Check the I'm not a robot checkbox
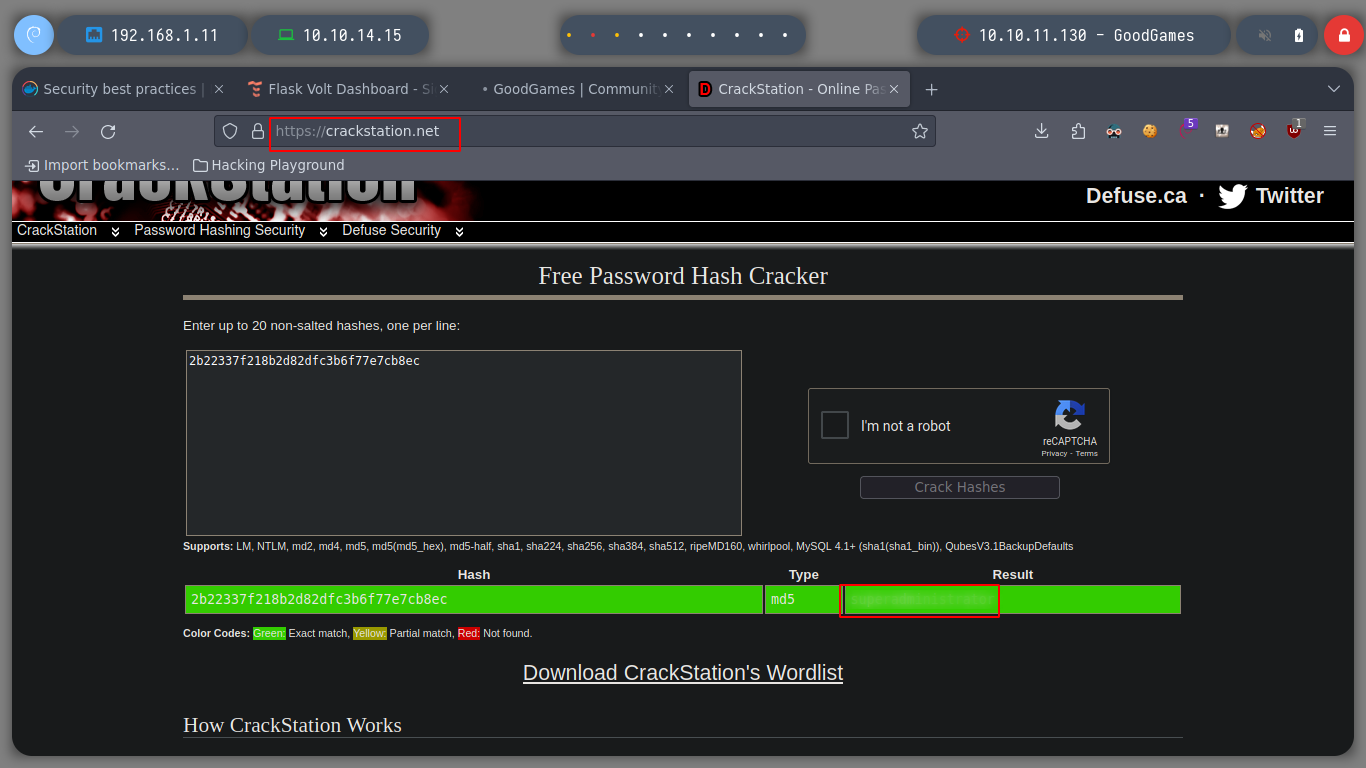This screenshot has height=768, width=1366. click(835, 425)
